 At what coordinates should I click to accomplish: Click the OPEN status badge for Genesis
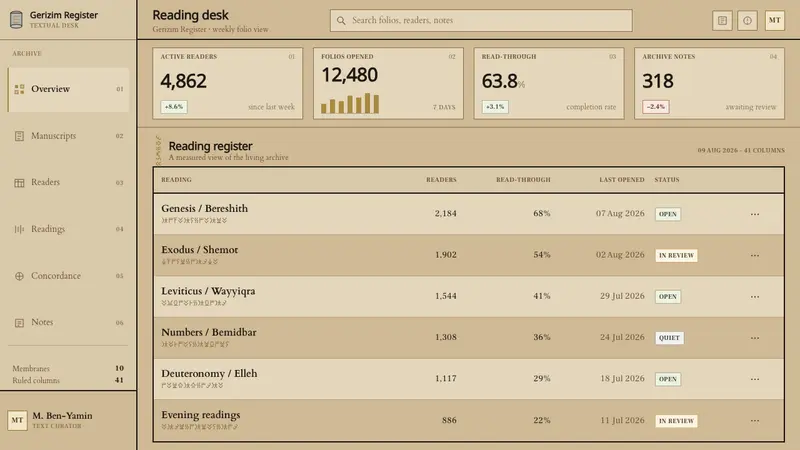668,214
